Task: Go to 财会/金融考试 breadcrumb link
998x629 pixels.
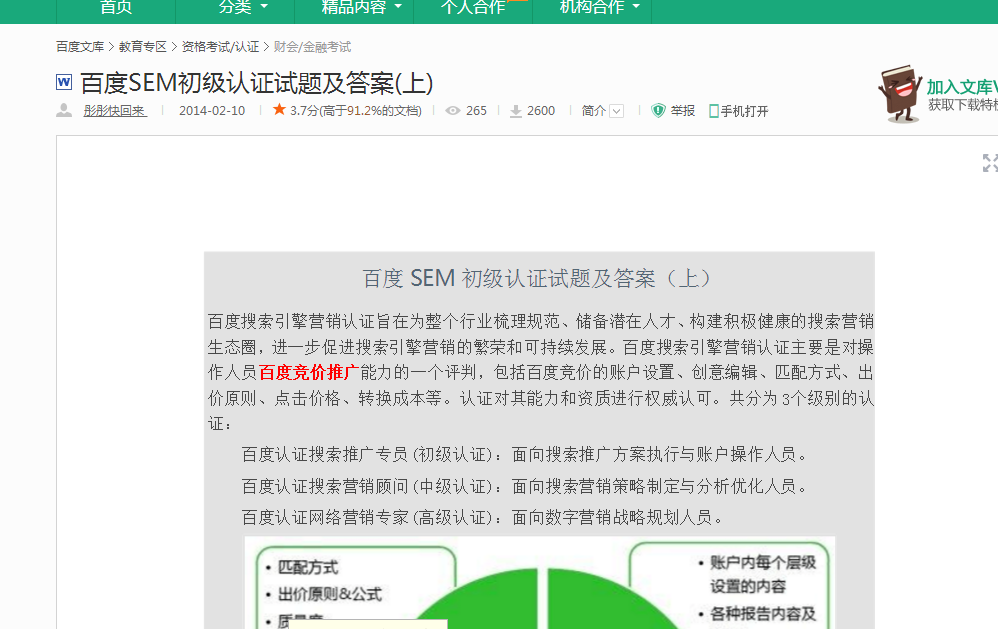Action: coord(312,46)
